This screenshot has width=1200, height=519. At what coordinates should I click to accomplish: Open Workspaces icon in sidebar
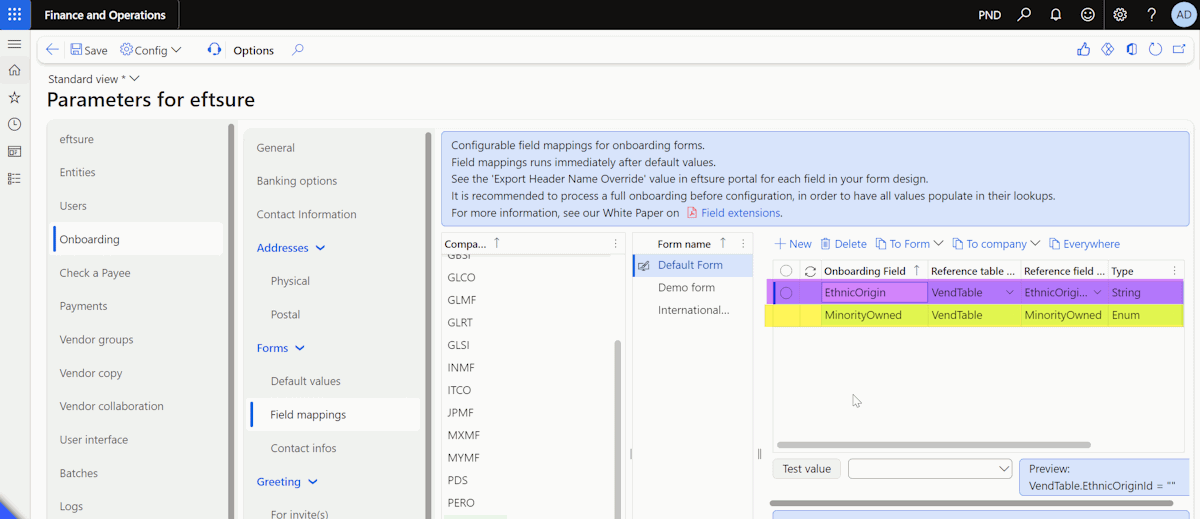pyautogui.click(x=14, y=151)
